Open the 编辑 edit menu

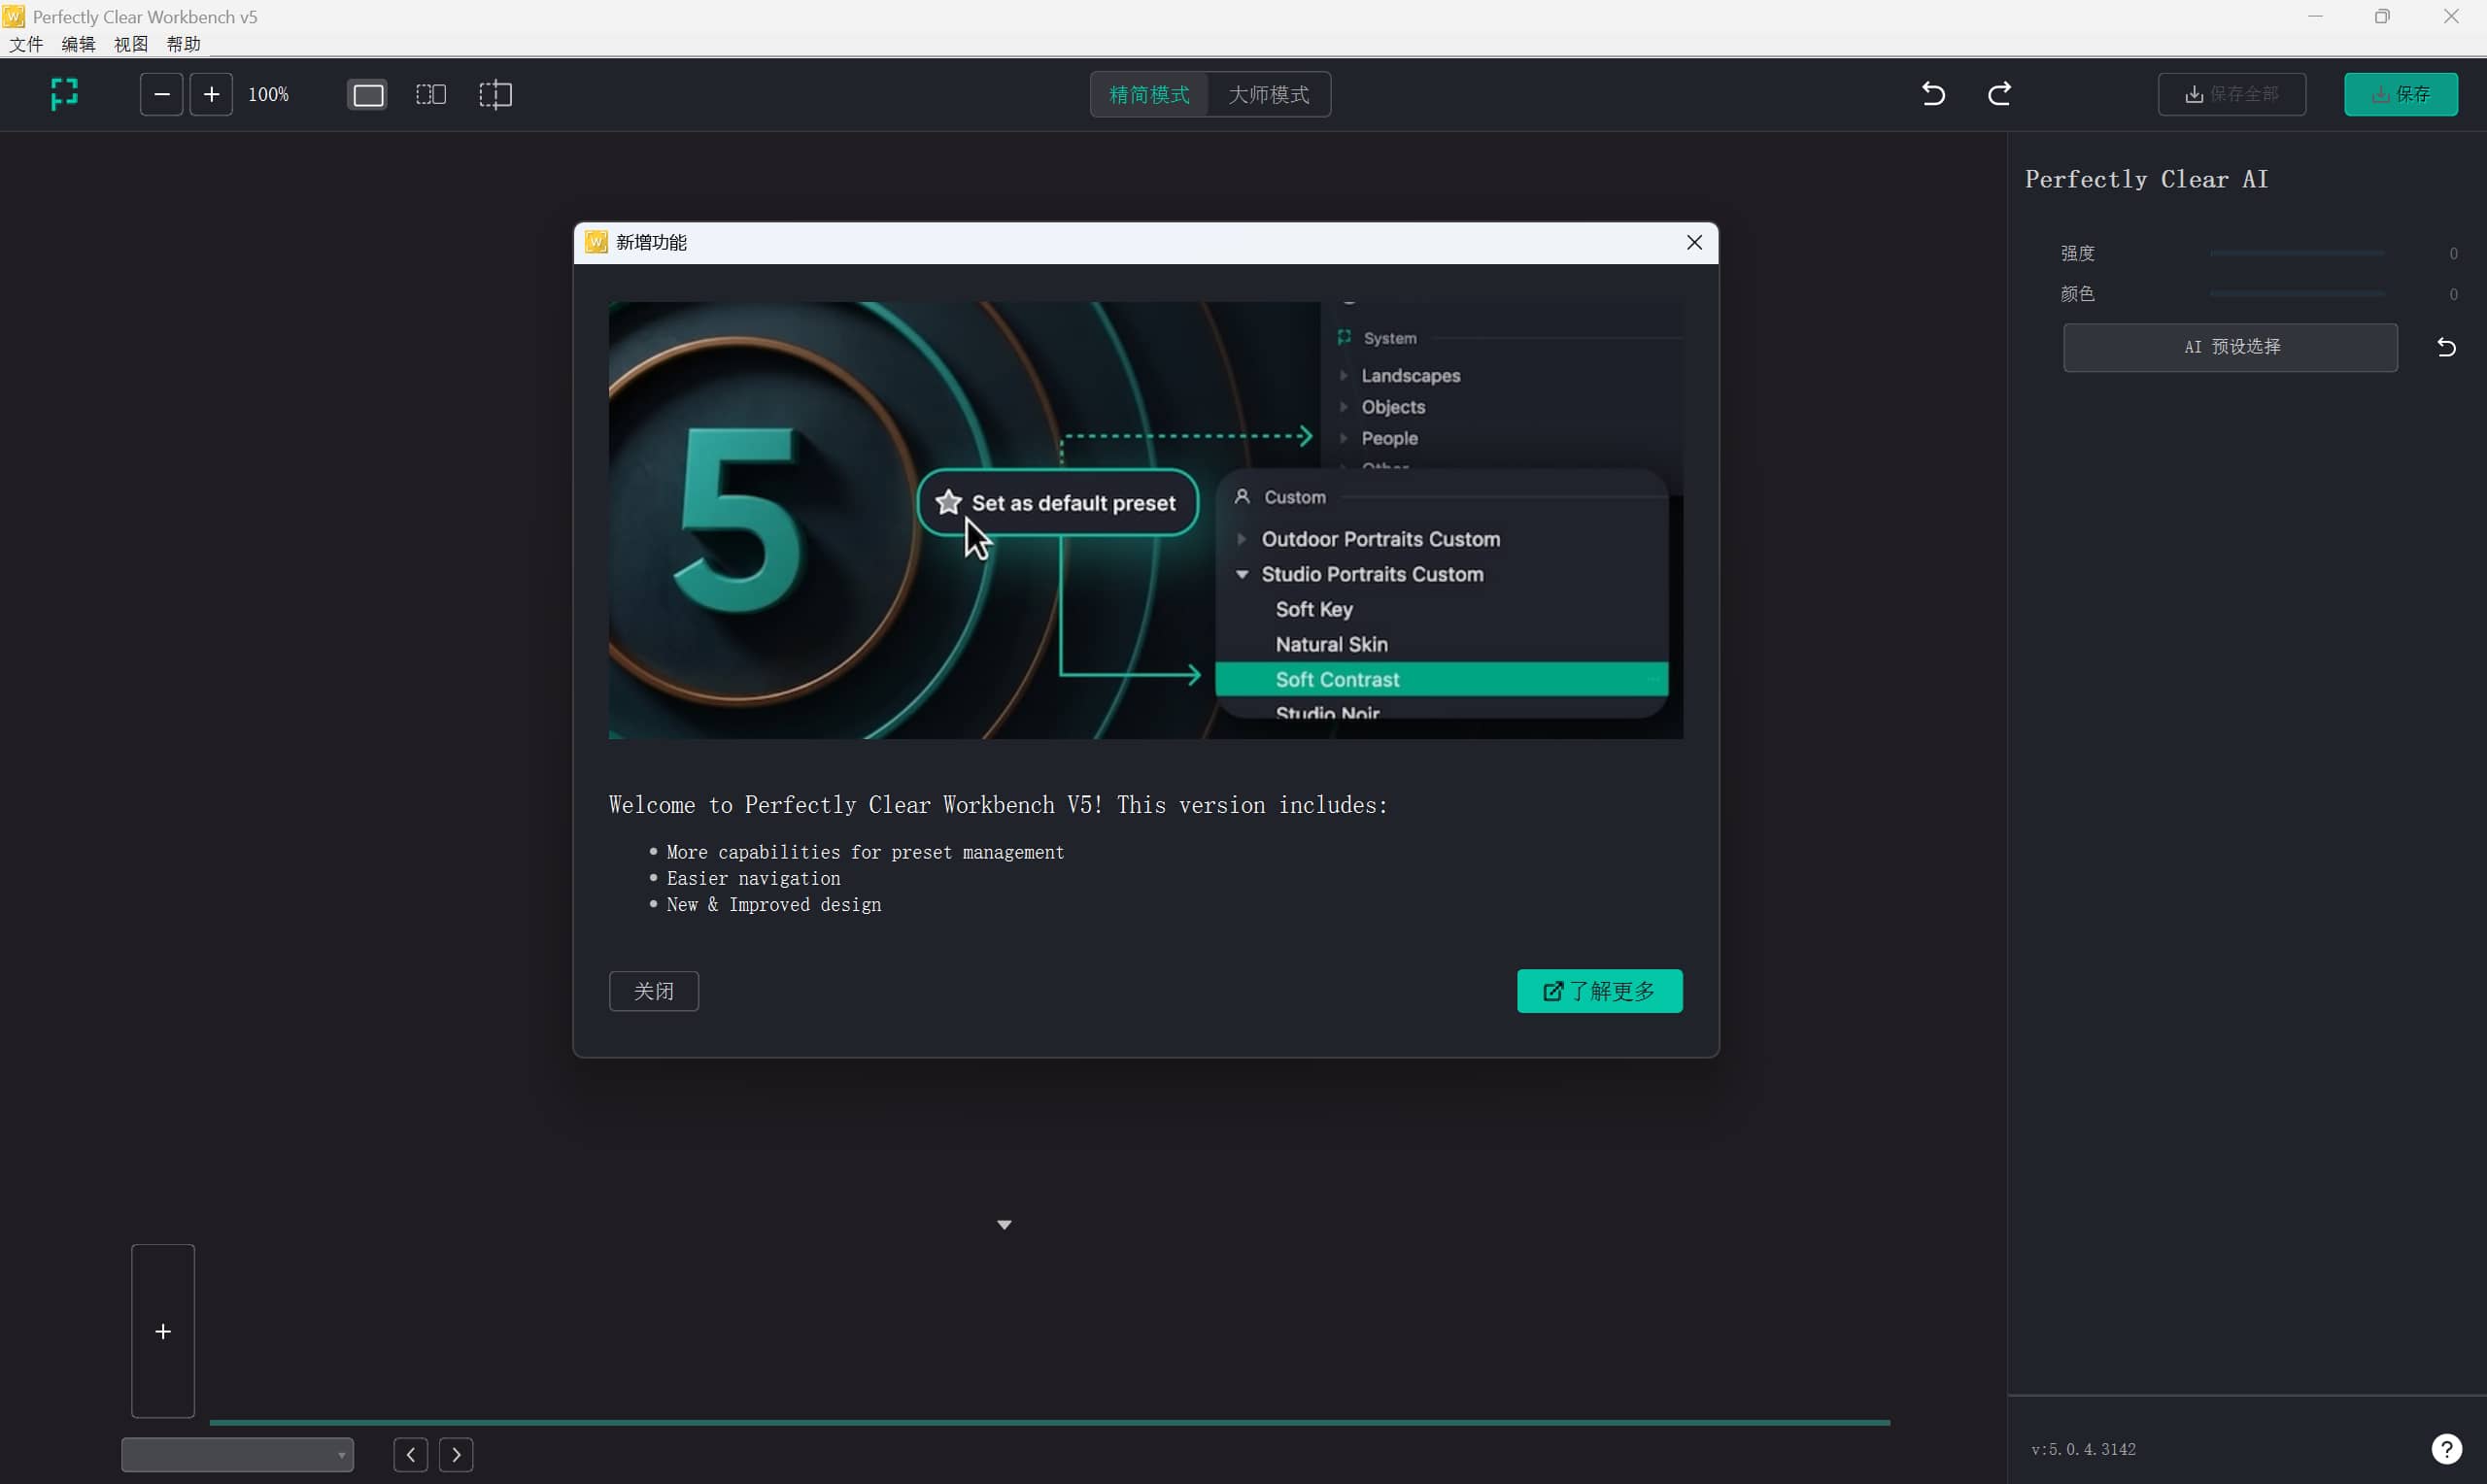tap(78, 44)
